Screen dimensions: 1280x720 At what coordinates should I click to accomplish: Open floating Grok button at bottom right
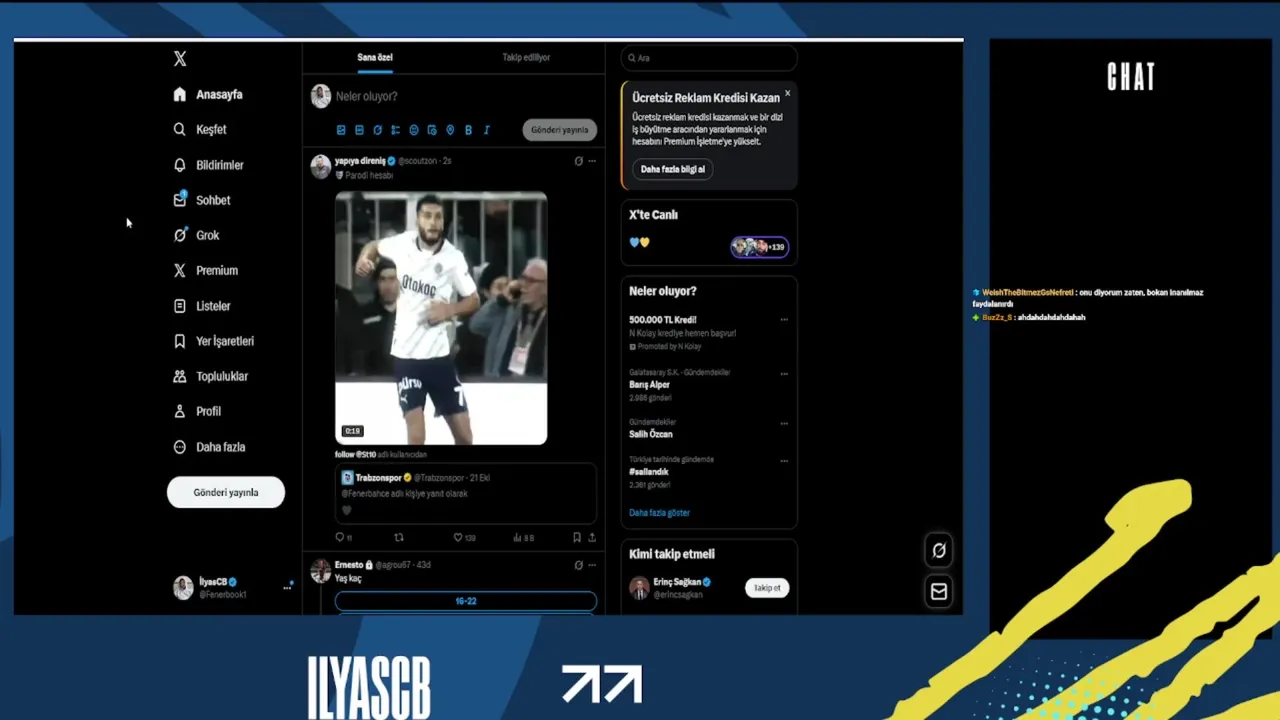tap(939, 550)
